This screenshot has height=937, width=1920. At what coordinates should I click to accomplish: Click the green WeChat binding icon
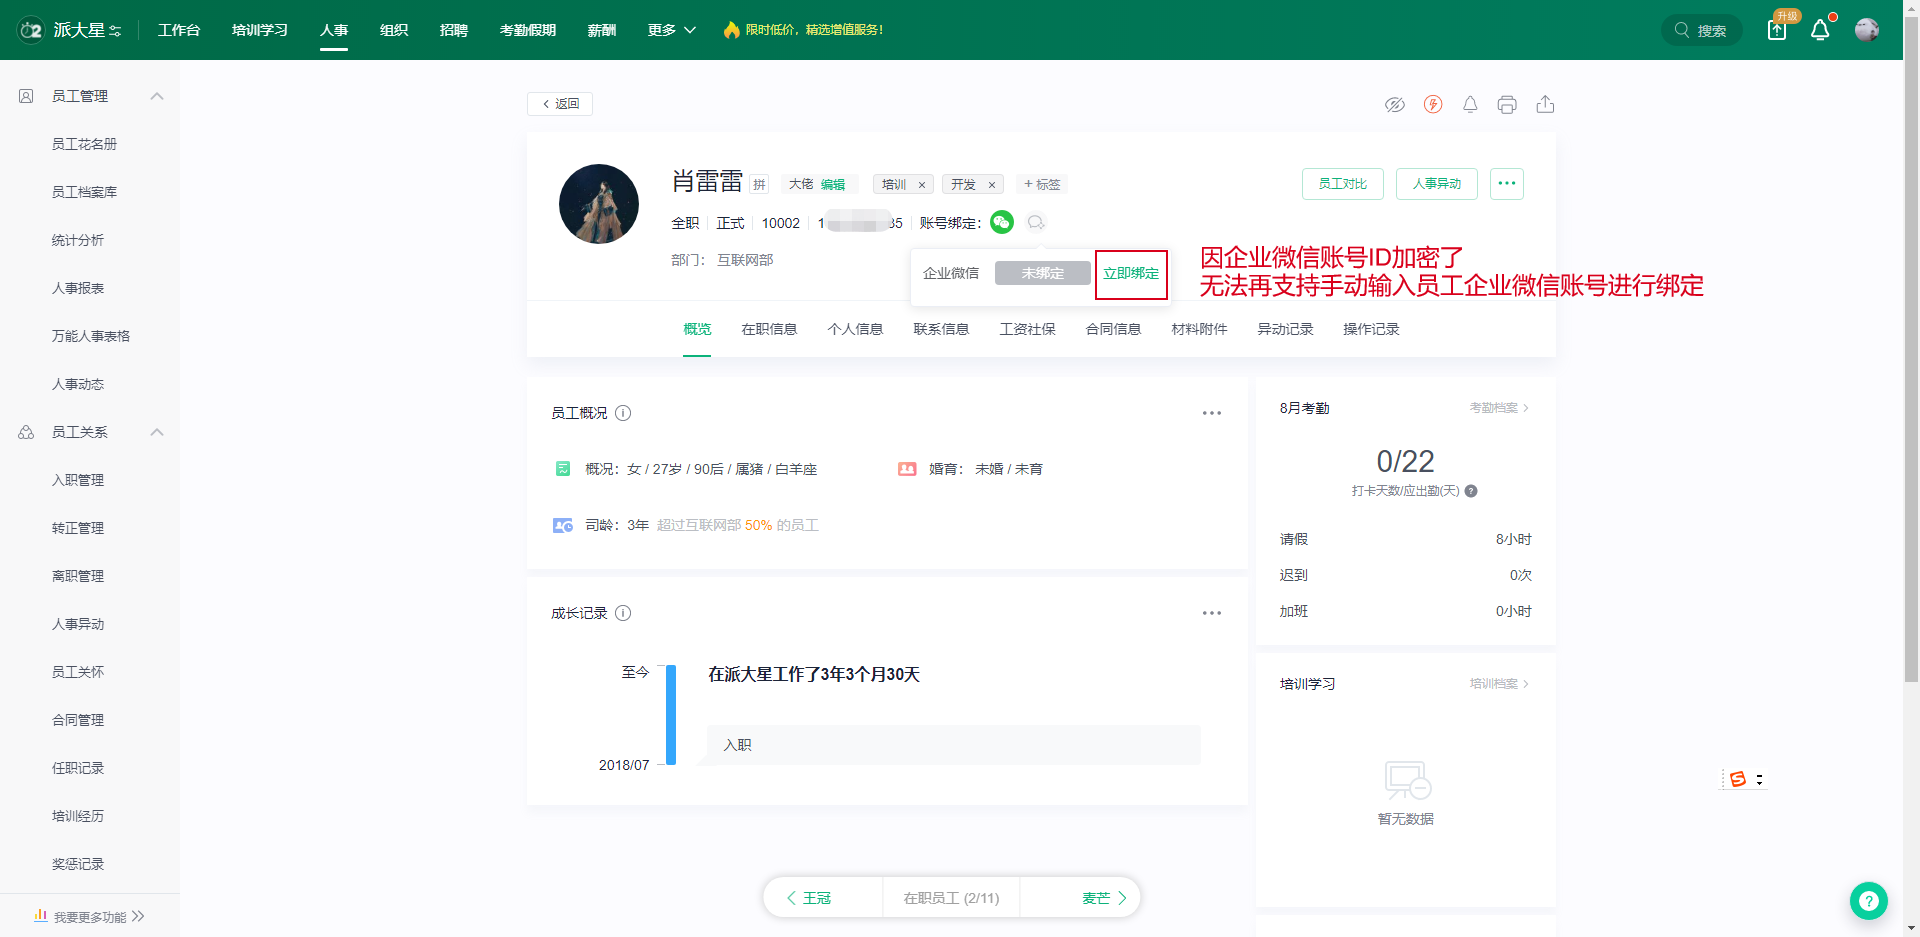[x=1002, y=223]
